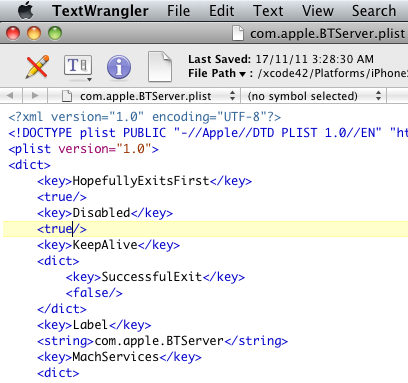Click the document proxy icon in title bar
408x383 pixels.
coord(238,33)
